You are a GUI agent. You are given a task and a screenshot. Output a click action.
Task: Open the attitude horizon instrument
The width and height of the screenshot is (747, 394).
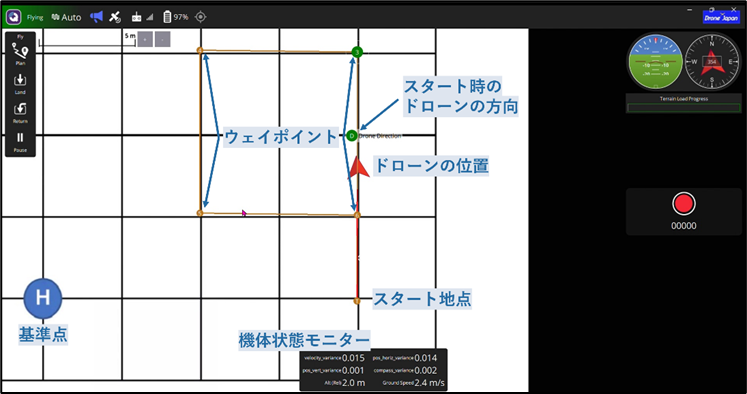pos(655,61)
